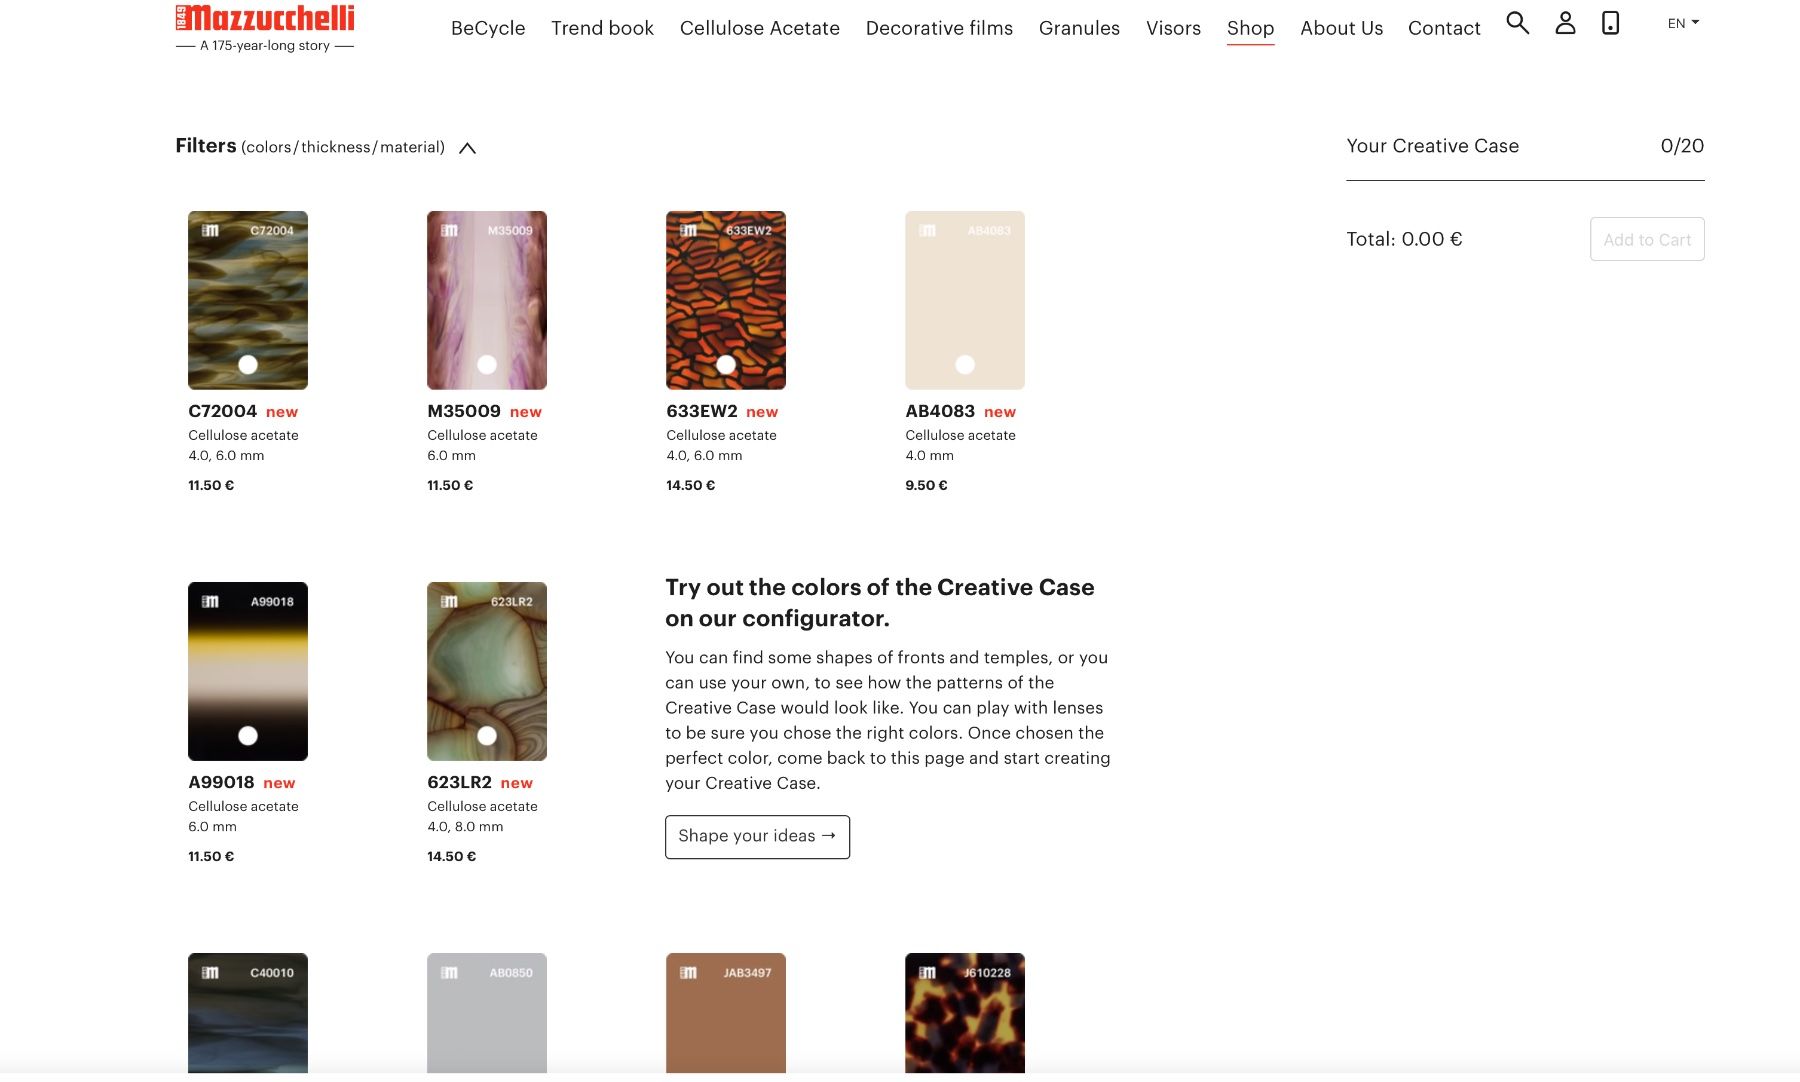Open the Contact page link
Screen dimensions: 1800x1082
[1444, 28]
